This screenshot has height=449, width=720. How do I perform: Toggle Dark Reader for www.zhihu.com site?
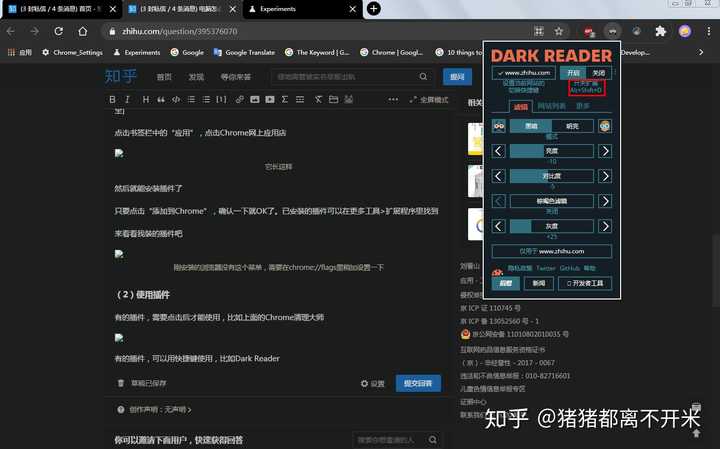click(x=523, y=73)
